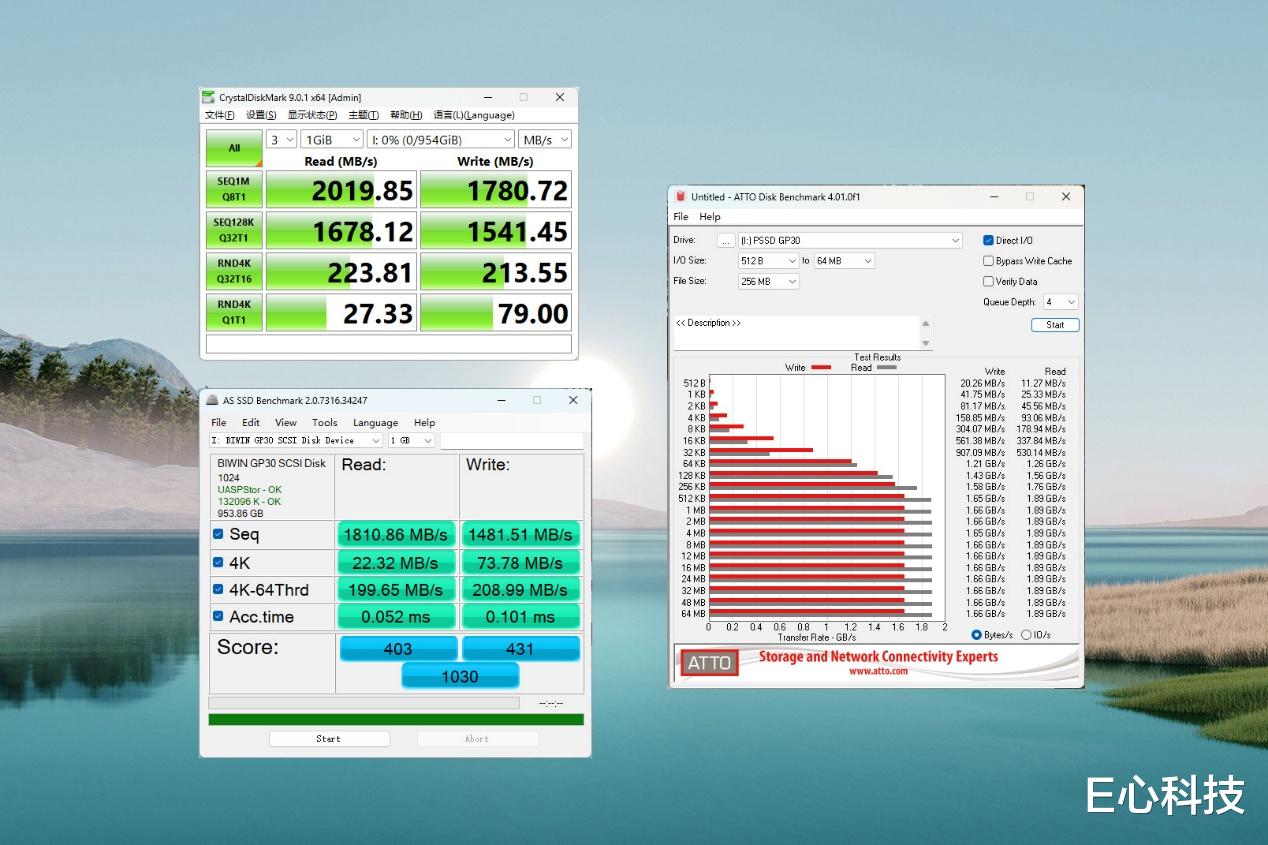Image resolution: width=1268 pixels, height=845 pixels.
Task: Run RND4K Q32T16 test
Action: (x=234, y=271)
